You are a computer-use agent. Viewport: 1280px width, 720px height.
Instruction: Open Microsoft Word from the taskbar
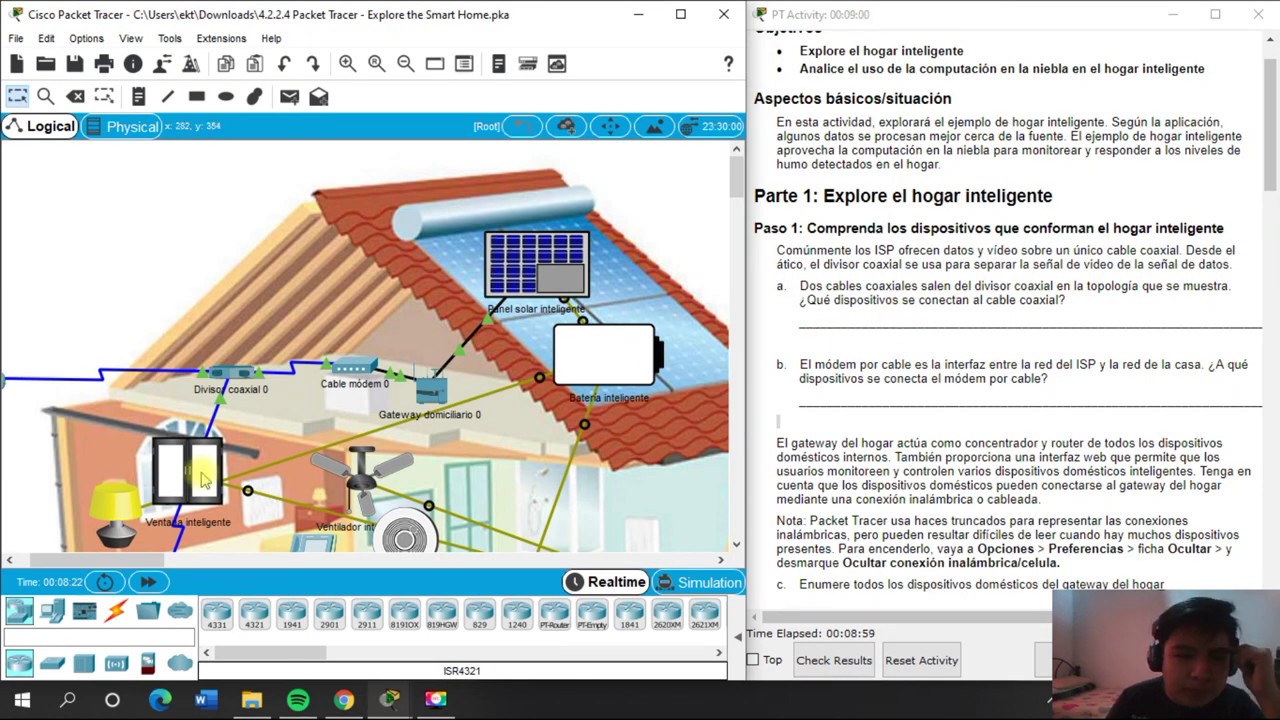206,700
